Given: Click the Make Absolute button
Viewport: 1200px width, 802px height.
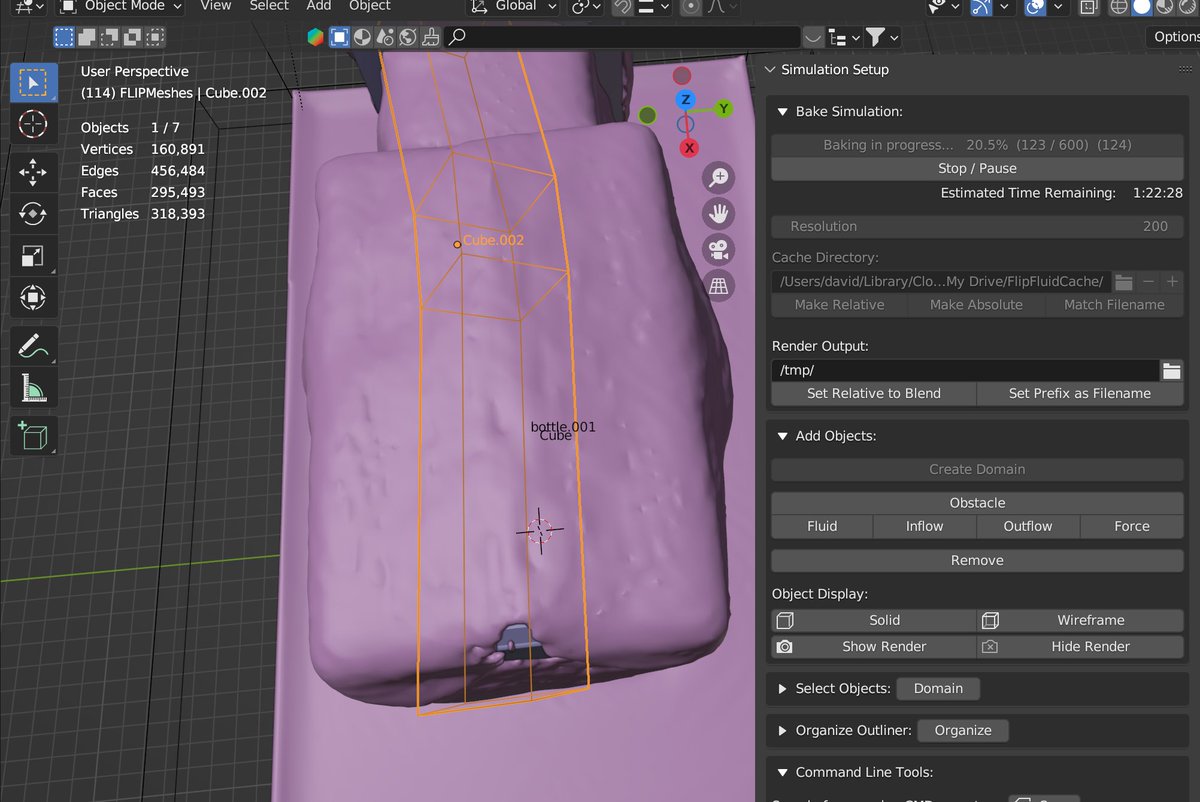Looking at the screenshot, I should click(x=976, y=305).
